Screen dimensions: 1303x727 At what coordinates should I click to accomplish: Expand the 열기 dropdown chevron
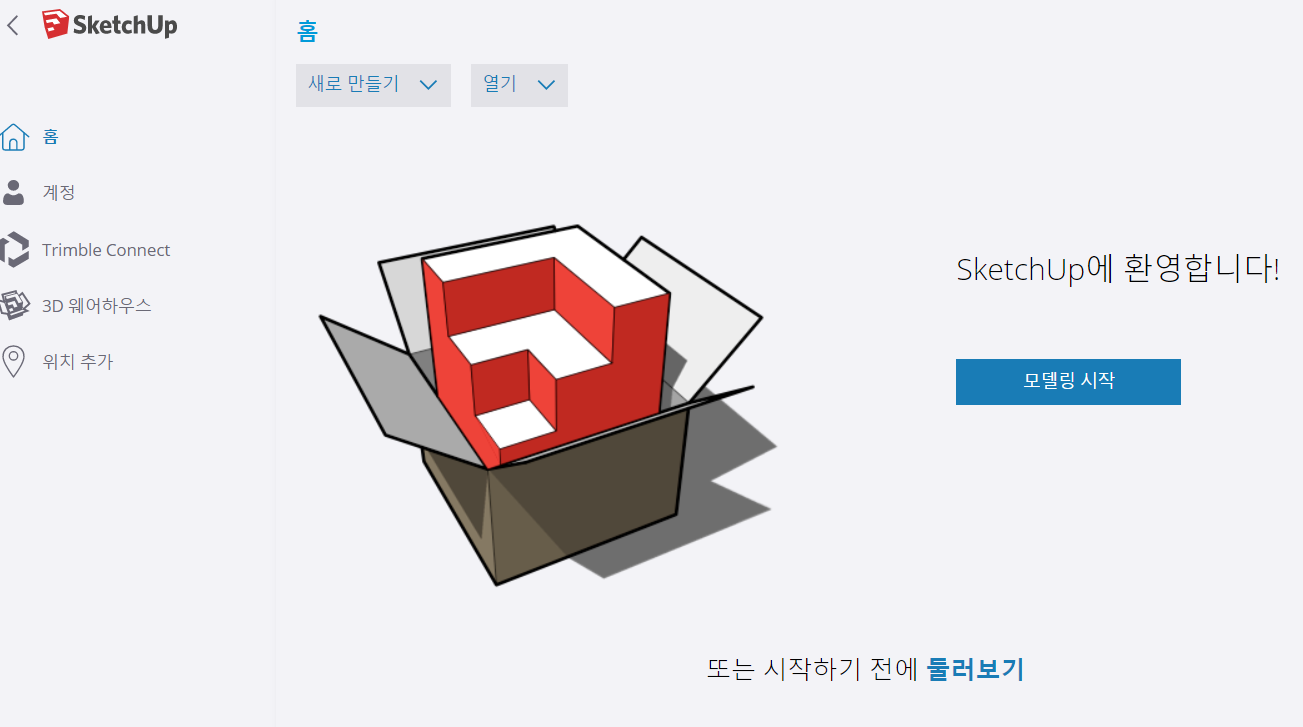point(546,85)
